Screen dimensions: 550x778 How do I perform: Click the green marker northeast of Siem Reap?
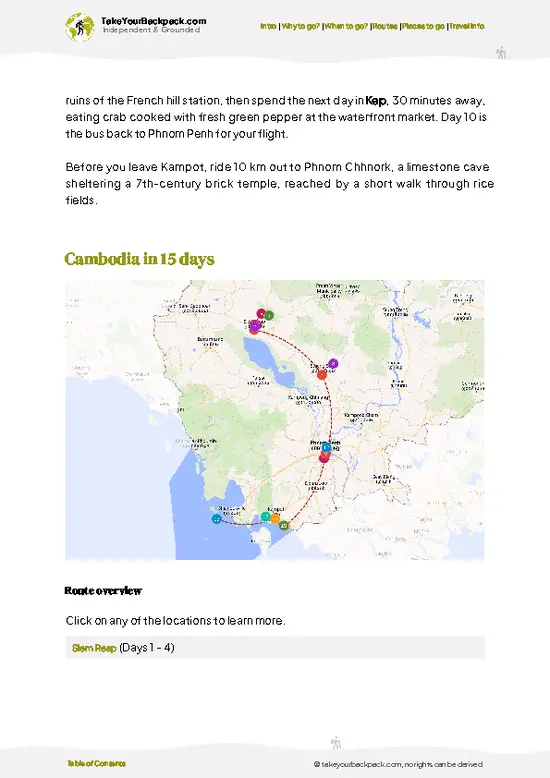tap(269, 315)
